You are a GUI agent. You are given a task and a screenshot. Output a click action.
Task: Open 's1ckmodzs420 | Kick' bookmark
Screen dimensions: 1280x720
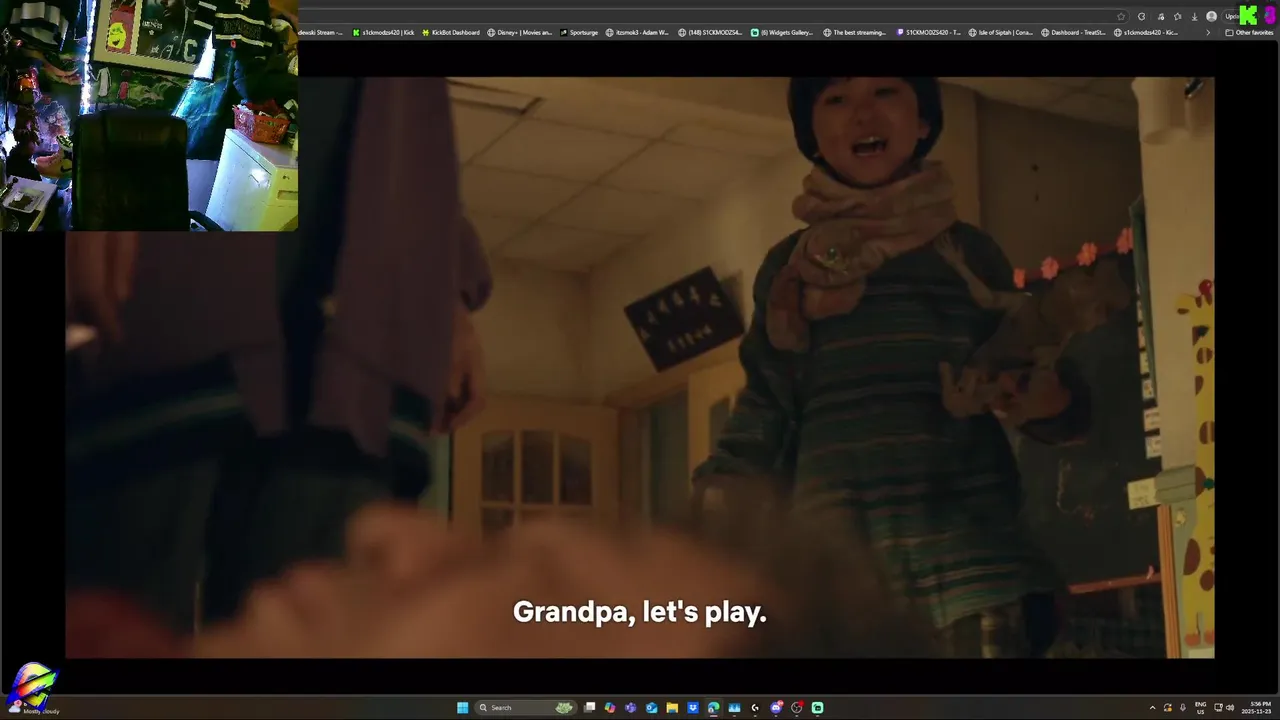tap(384, 32)
